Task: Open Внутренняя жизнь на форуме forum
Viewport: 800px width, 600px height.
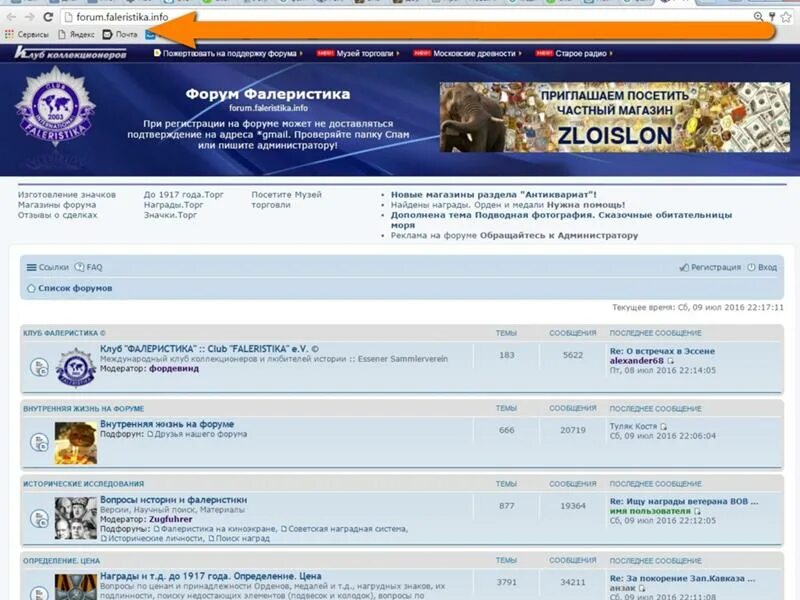Action: click(x=167, y=424)
